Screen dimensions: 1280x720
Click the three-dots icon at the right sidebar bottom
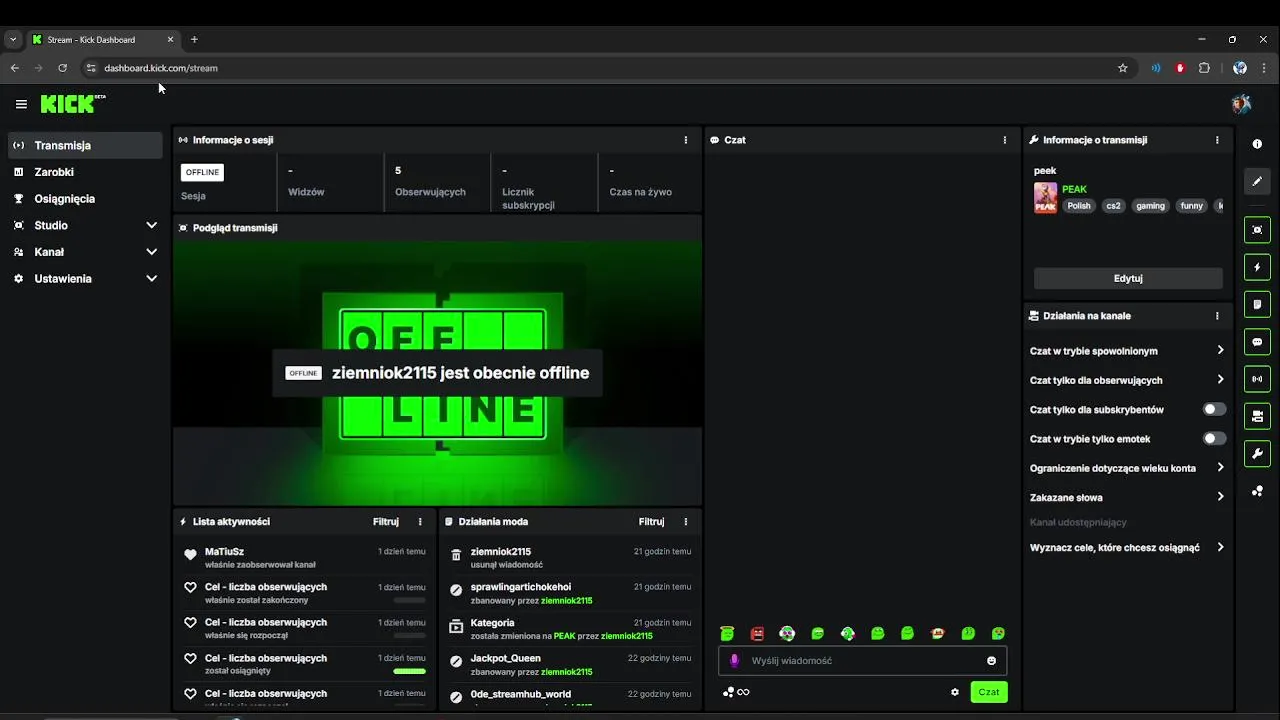click(1257, 491)
